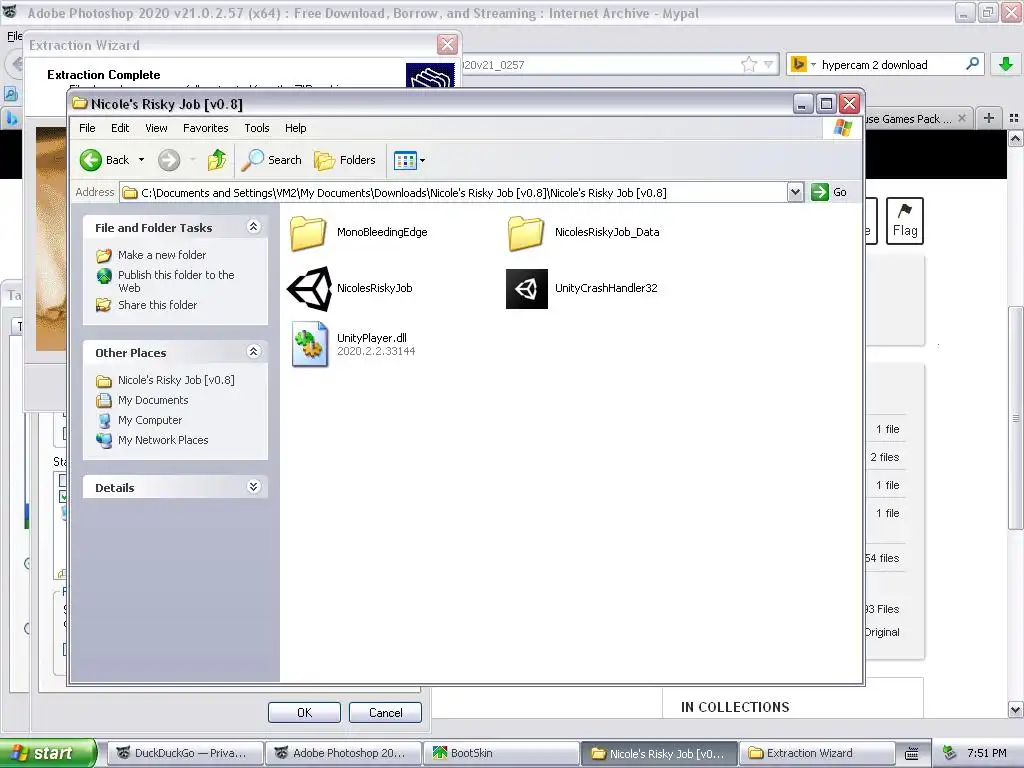The height and width of the screenshot is (768, 1024).
Task: Open the Address bar dropdown
Action: pyautogui.click(x=795, y=193)
